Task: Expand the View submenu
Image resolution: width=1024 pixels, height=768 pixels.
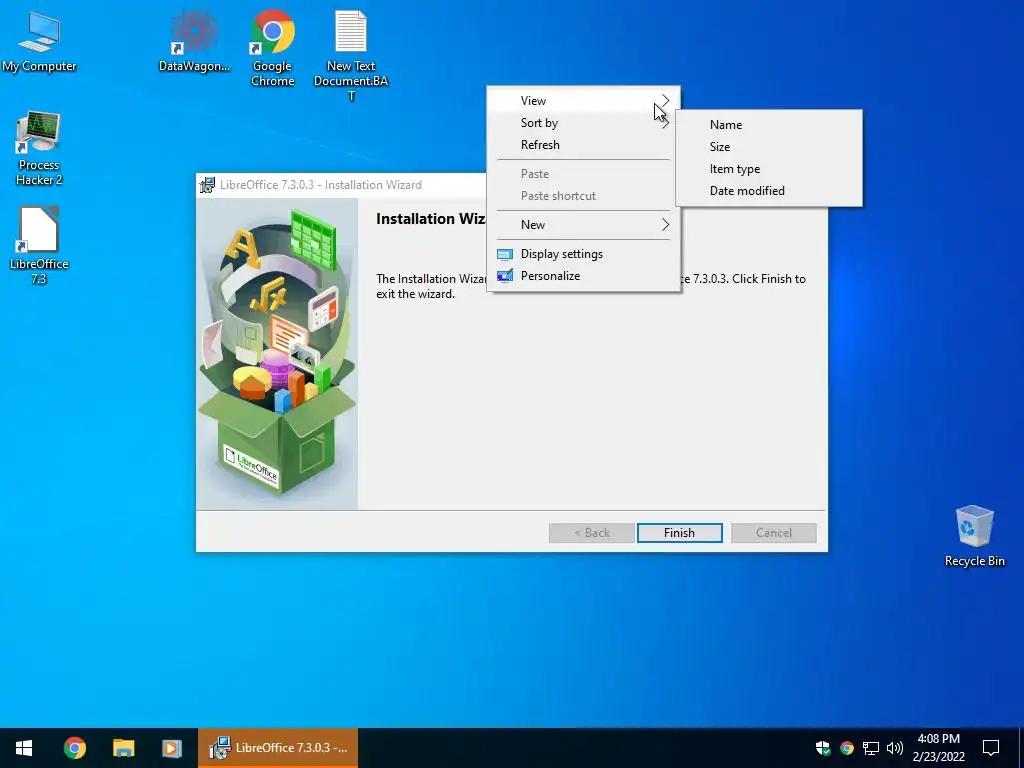Action: [584, 101]
